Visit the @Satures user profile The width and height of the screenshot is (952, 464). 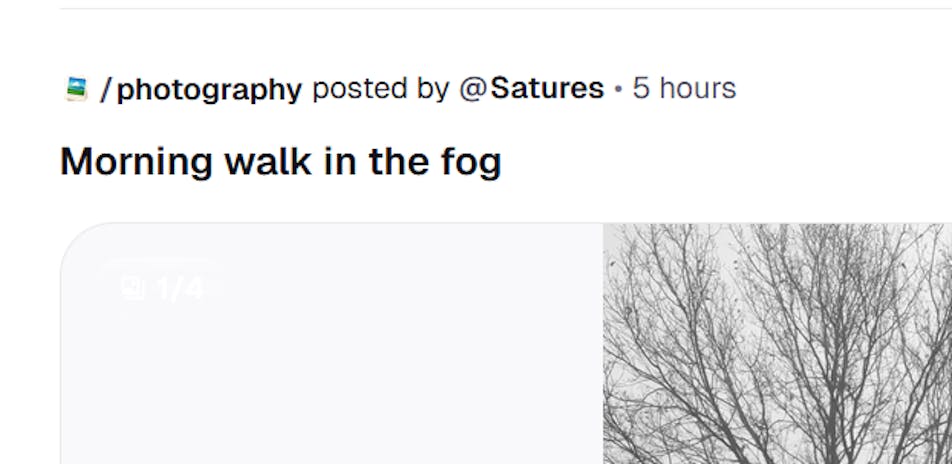coord(531,89)
